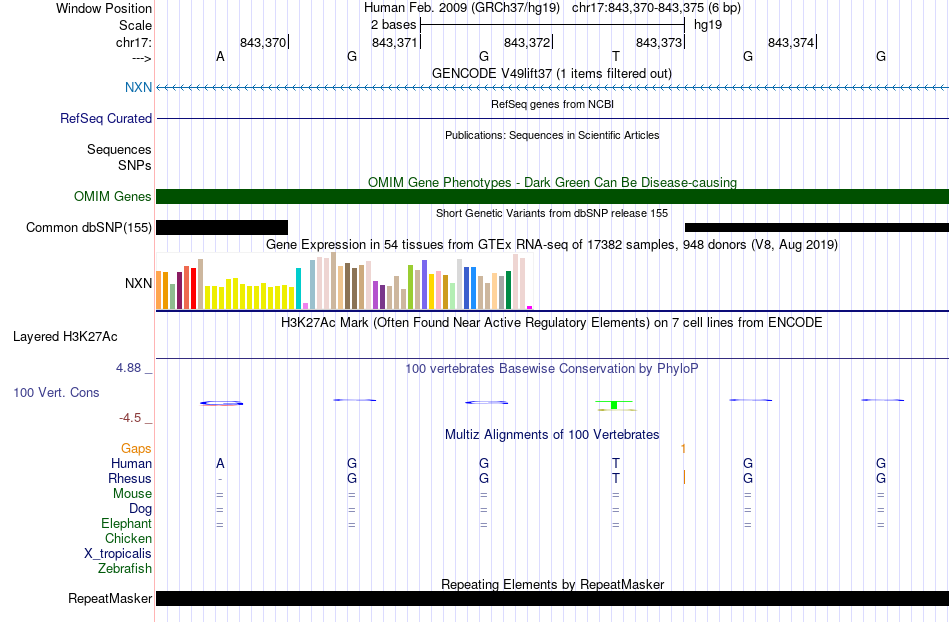Click the ---> sequence direction arrow label
Image resolution: width=950 pixels, height=622 pixels.
tap(141, 58)
